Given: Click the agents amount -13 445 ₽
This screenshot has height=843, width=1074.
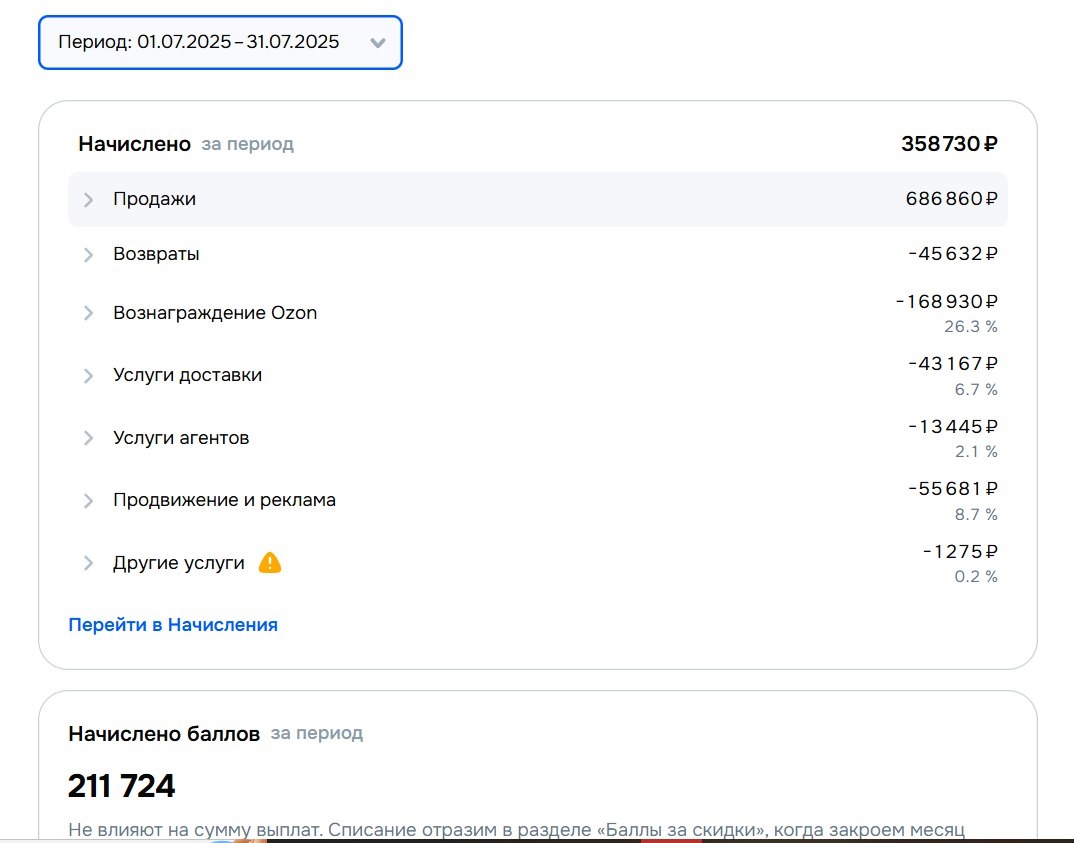Looking at the screenshot, I should point(953,427).
